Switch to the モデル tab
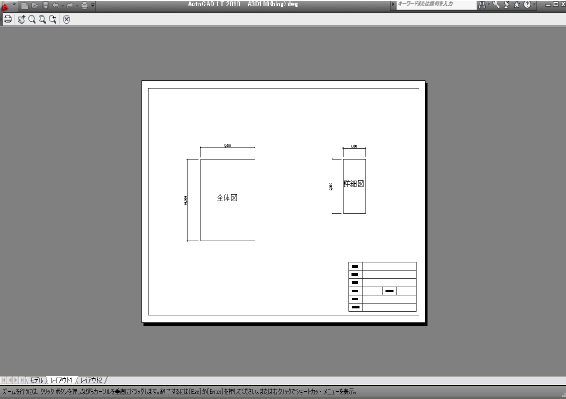Screen dimensions: 566x399 click(37, 380)
